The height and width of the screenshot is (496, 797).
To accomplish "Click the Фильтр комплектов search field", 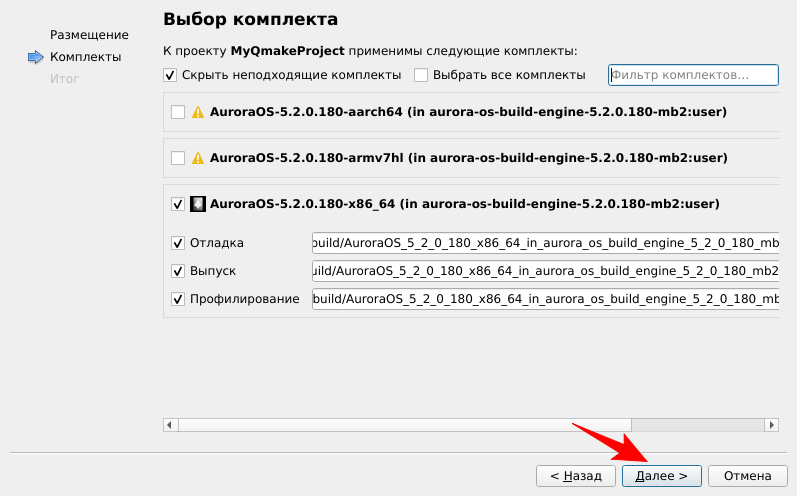I will pyautogui.click(x=692, y=75).
